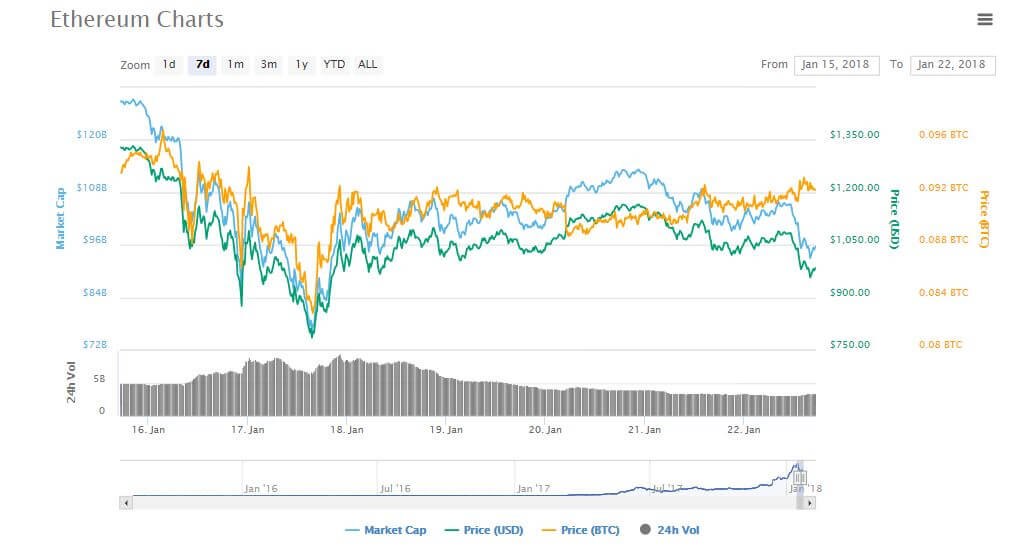
Task: Click the 19. Jan axis label
Action: [x=446, y=429]
